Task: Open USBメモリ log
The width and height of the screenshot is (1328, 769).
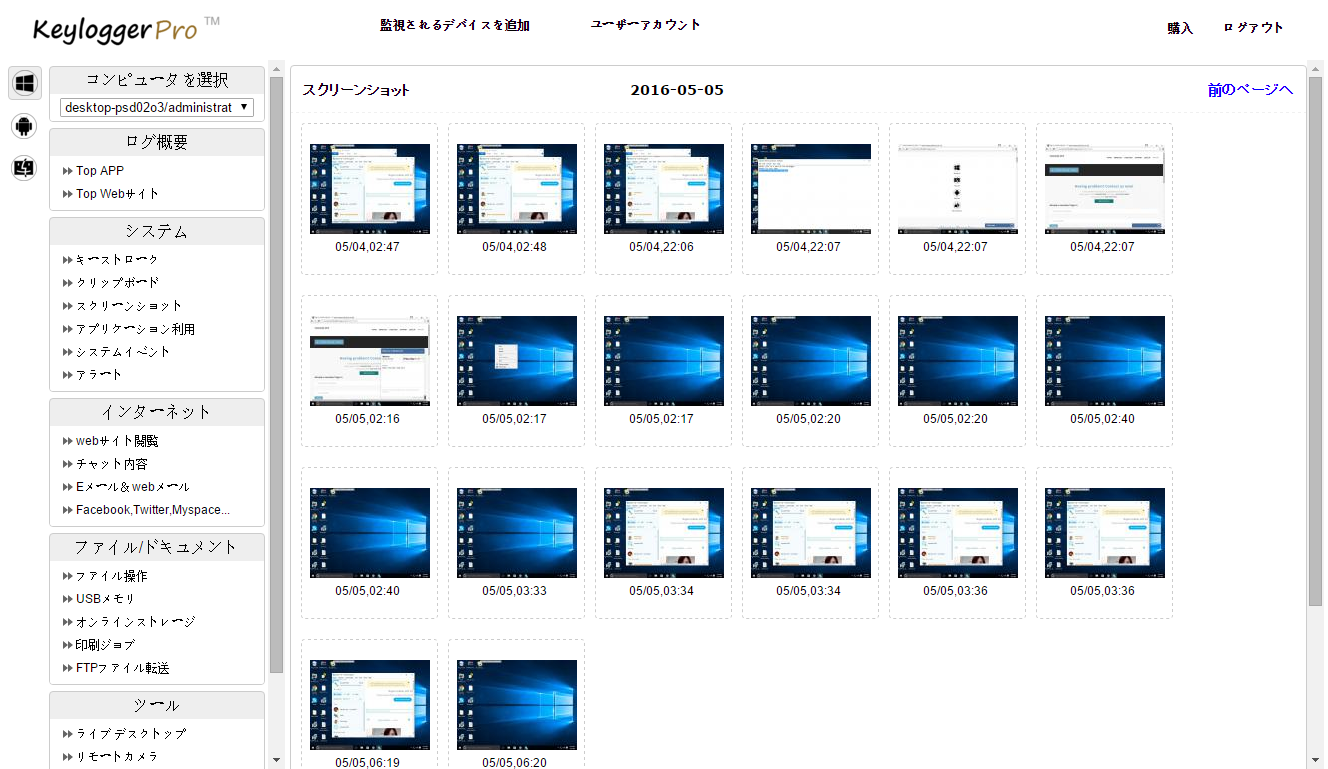Action: [105, 599]
